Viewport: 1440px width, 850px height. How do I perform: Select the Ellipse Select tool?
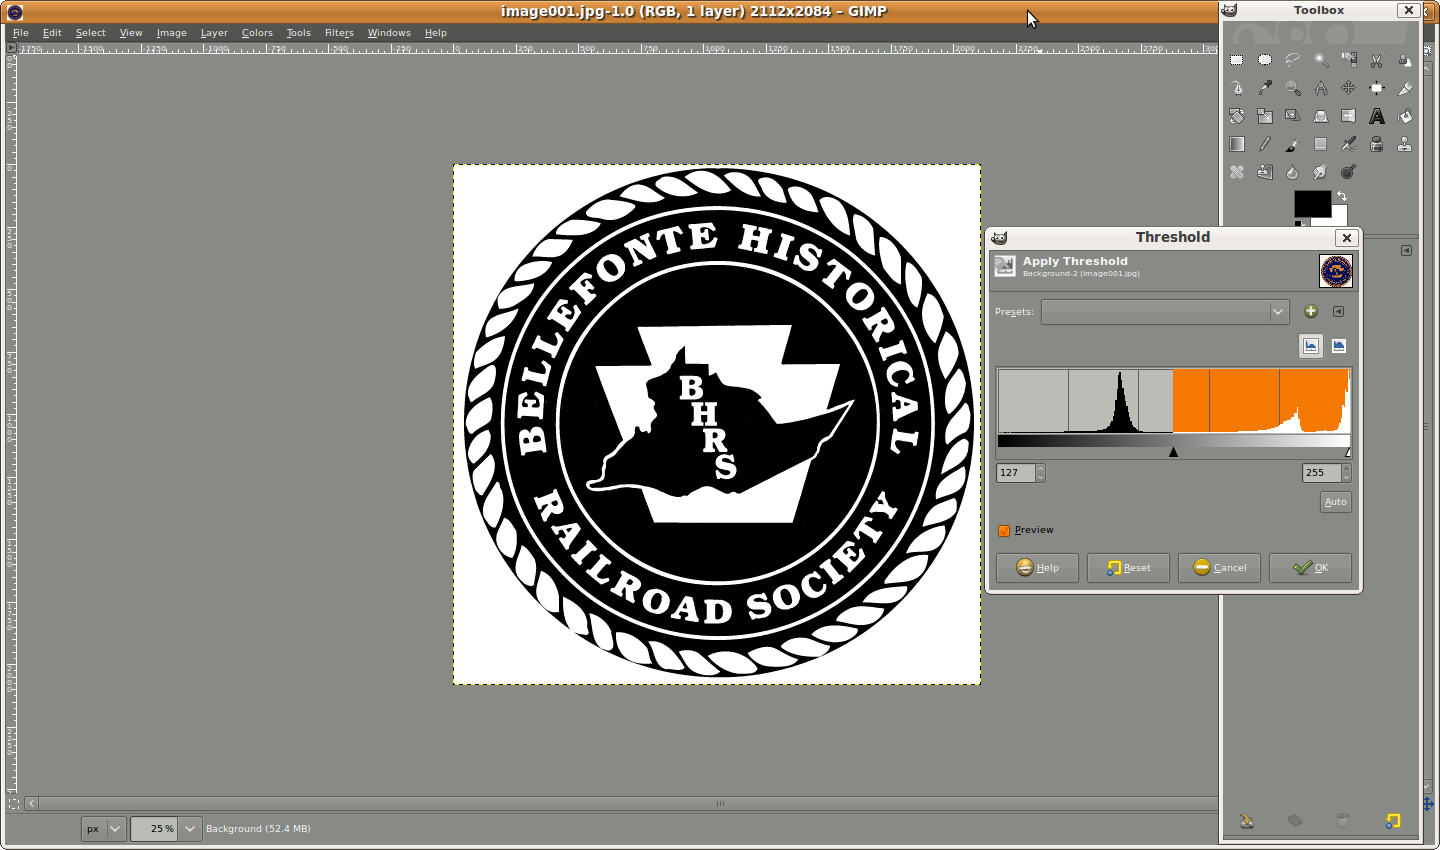coord(1265,60)
